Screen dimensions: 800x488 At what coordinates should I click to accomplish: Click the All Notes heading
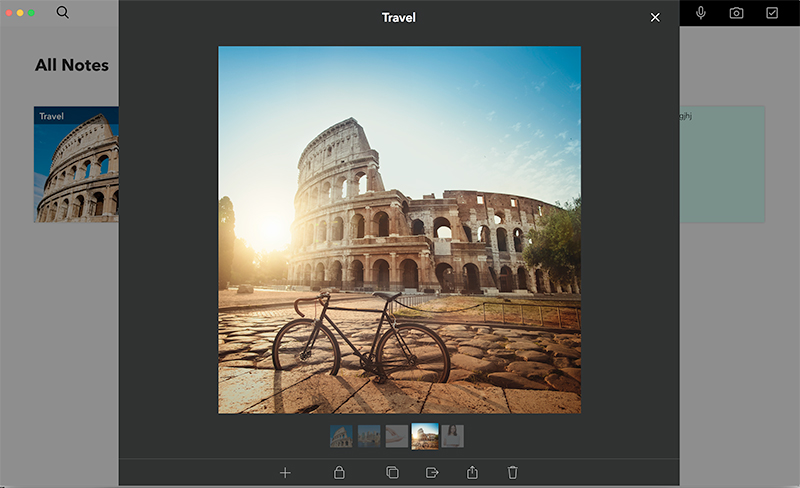pos(72,65)
